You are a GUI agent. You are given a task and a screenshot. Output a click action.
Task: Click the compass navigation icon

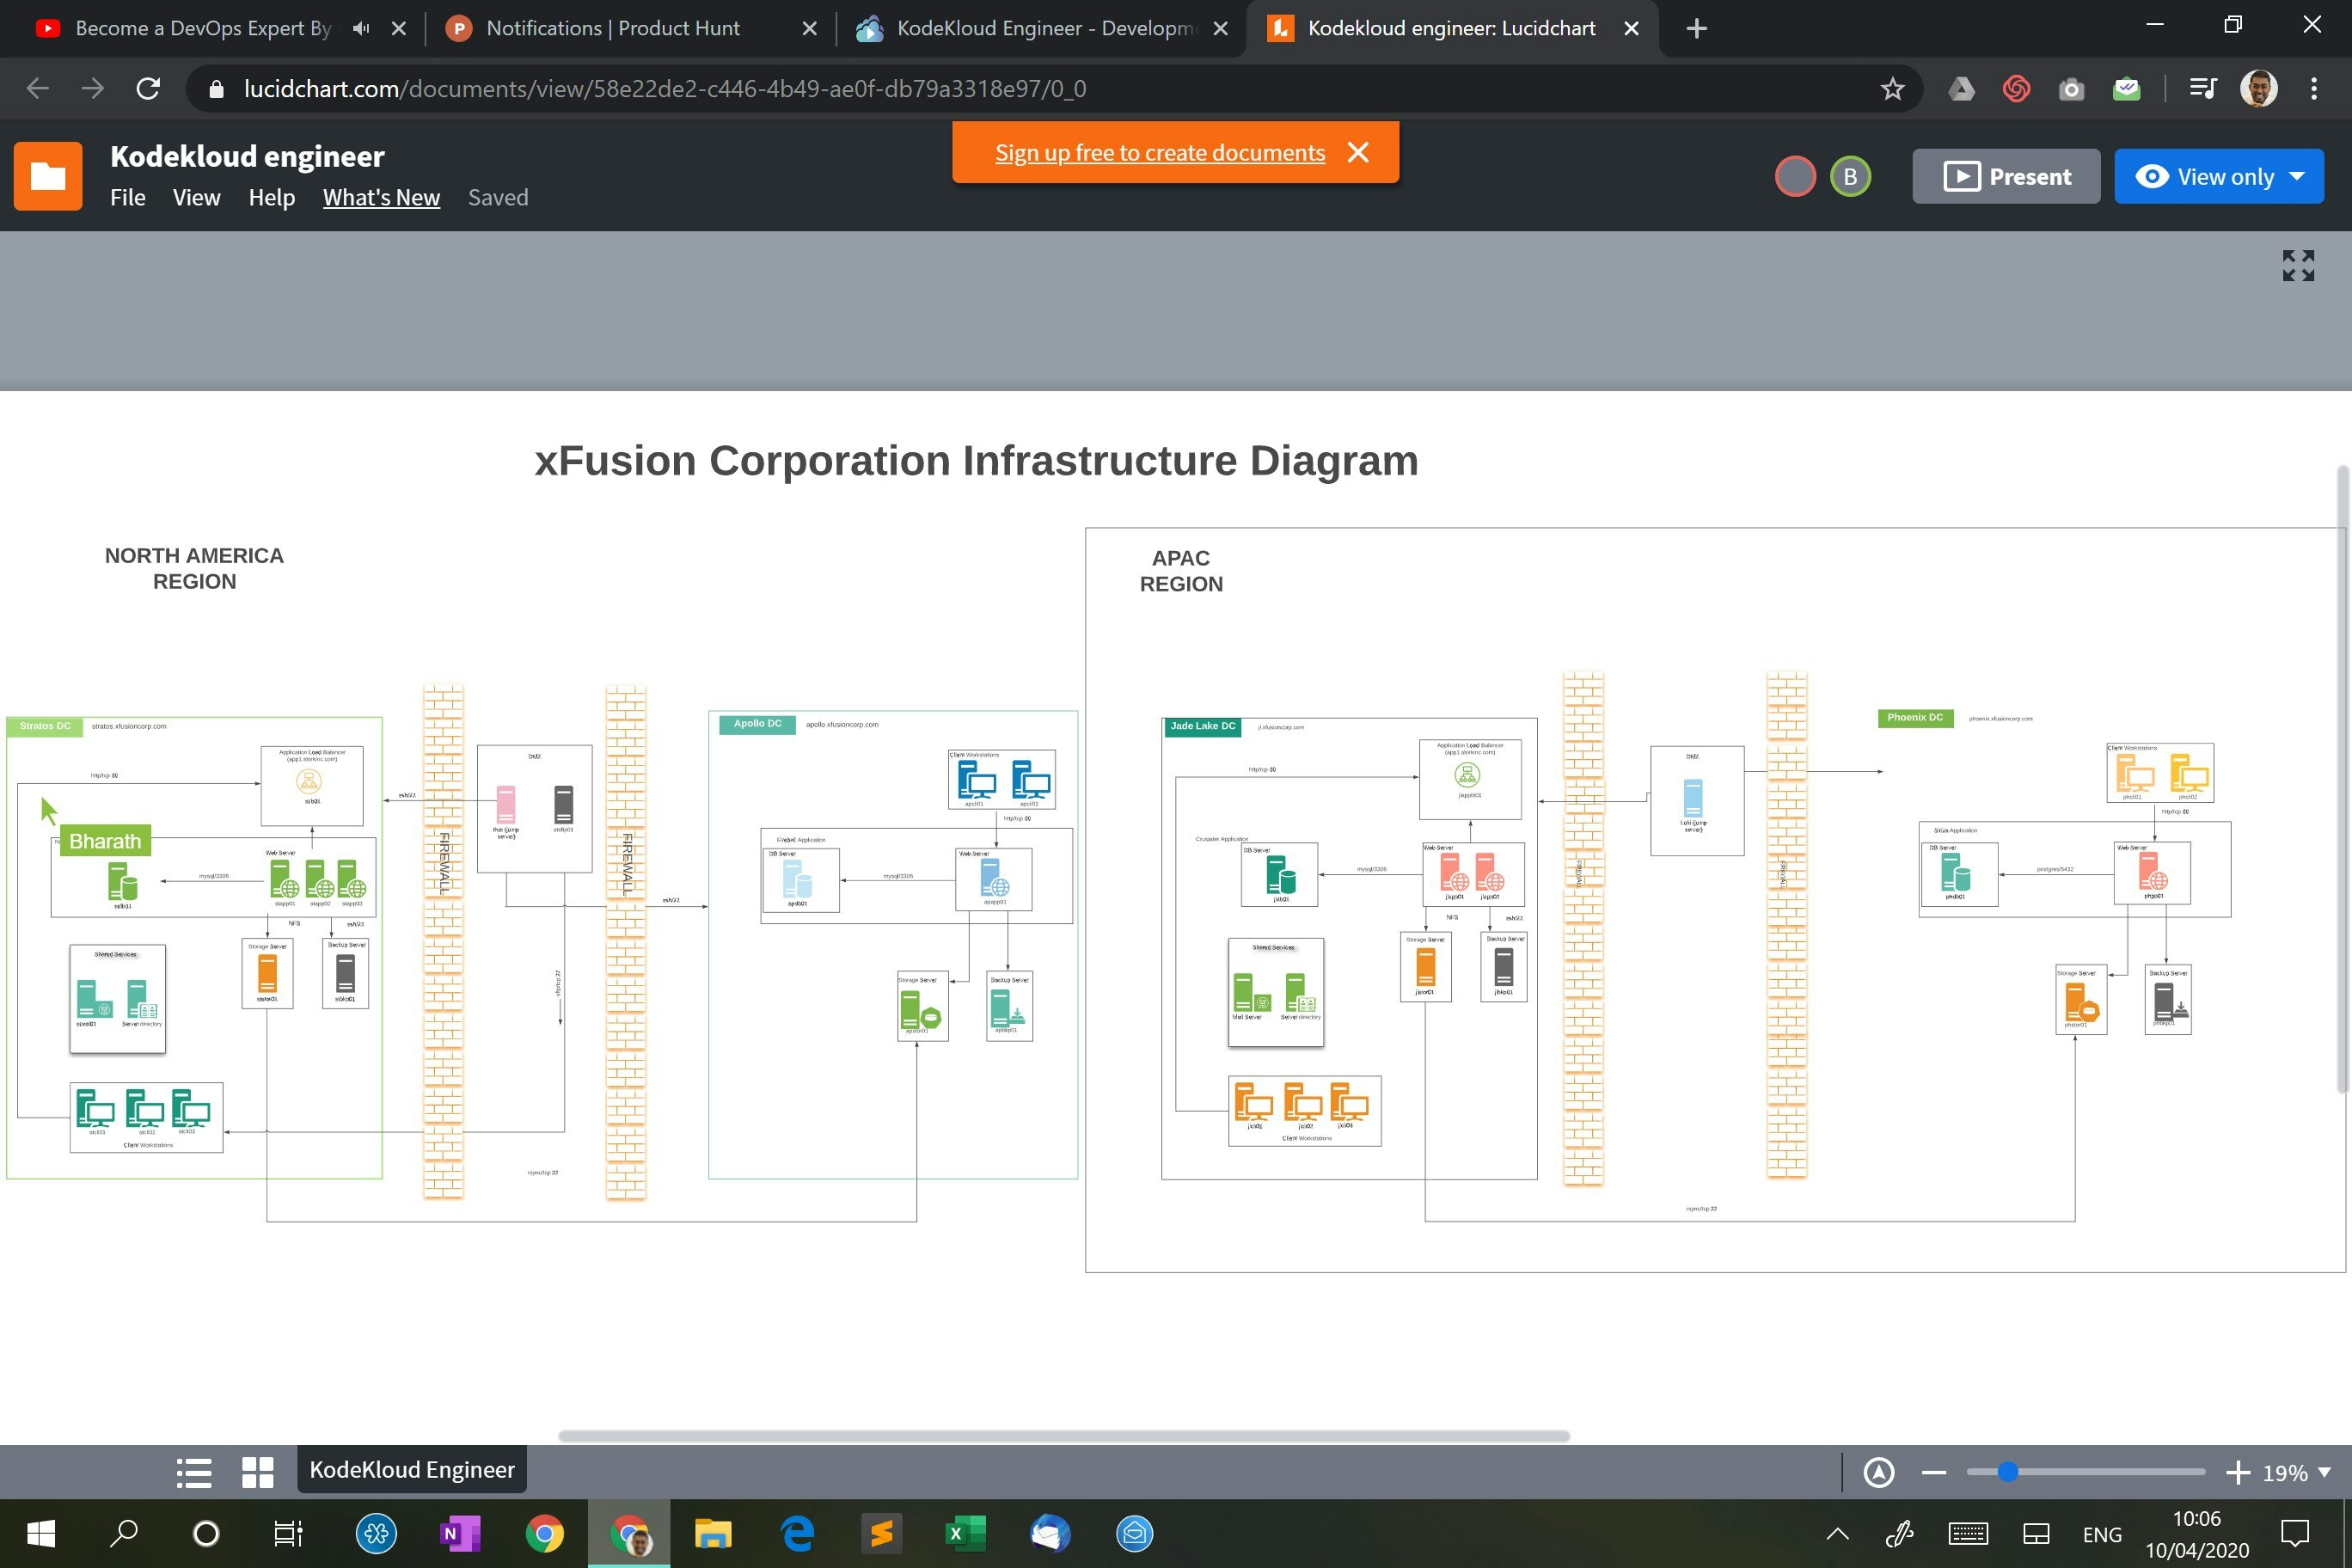[1878, 1472]
